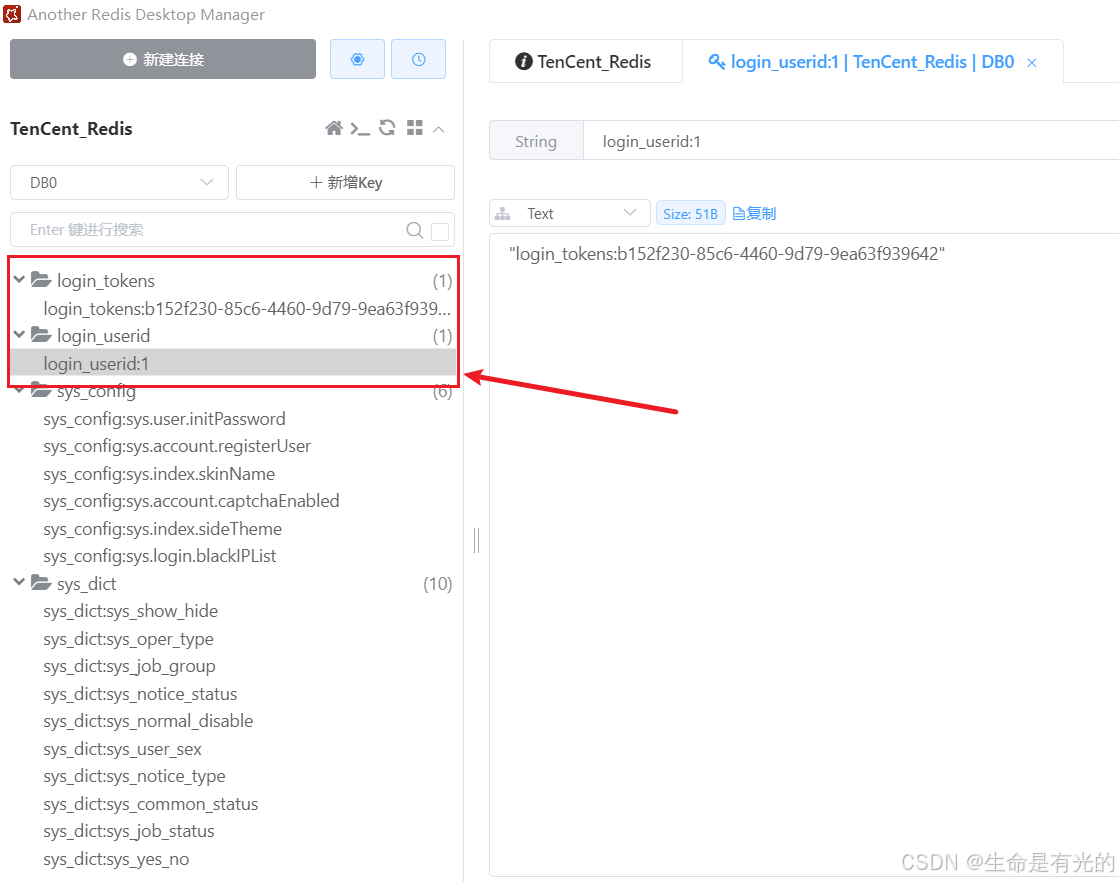The height and width of the screenshot is (882, 1119).
Task: Click the info icon on TenCent_Redis tab
Action: (523, 61)
